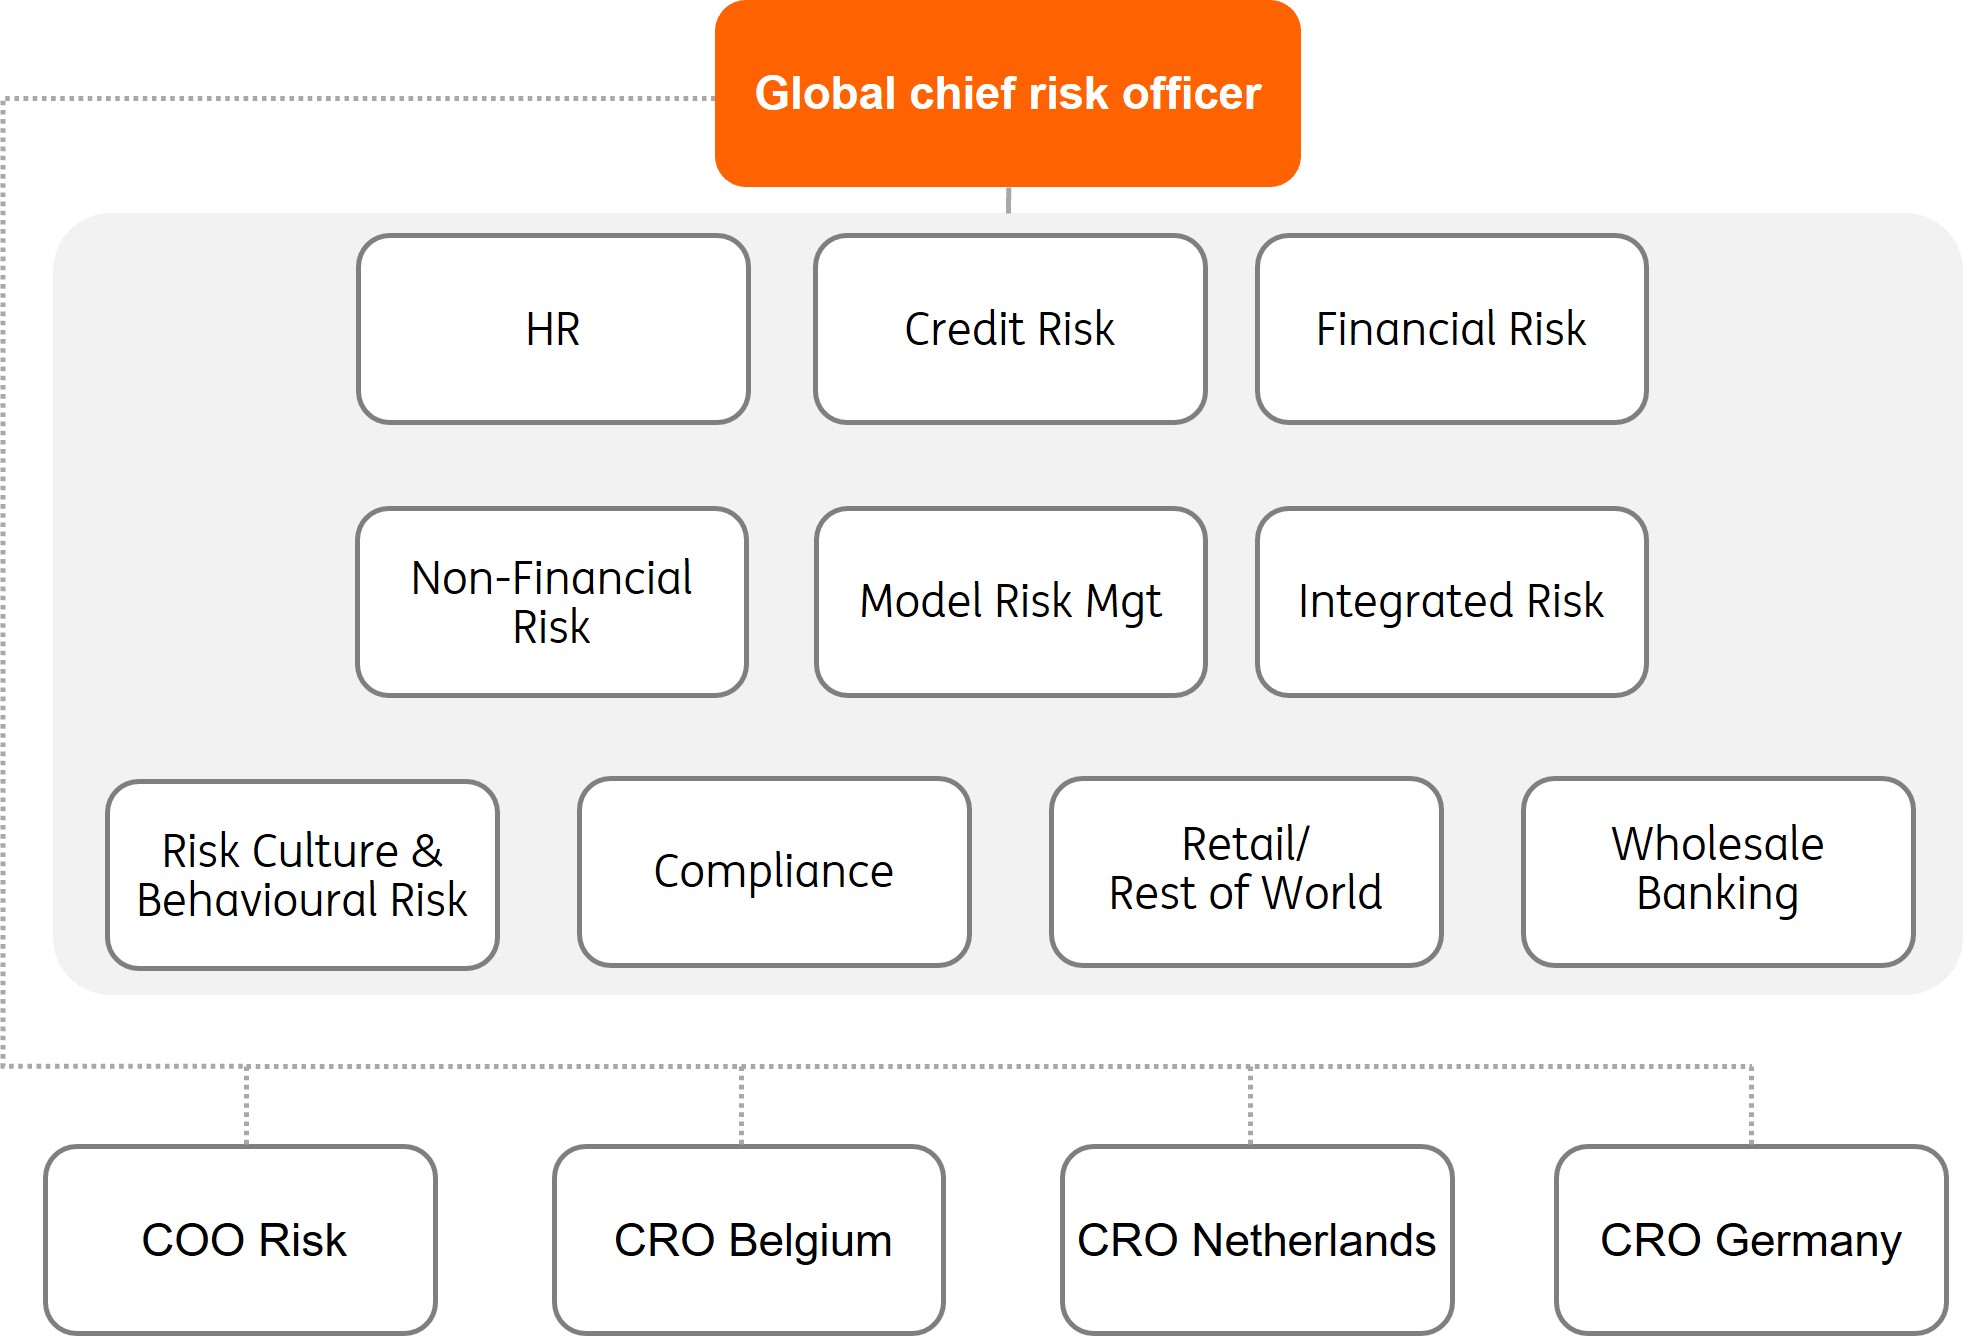Image resolution: width=1963 pixels, height=1336 pixels.
Task: Click the Non-Financial Risk box
Action: [x=552, y=602]
